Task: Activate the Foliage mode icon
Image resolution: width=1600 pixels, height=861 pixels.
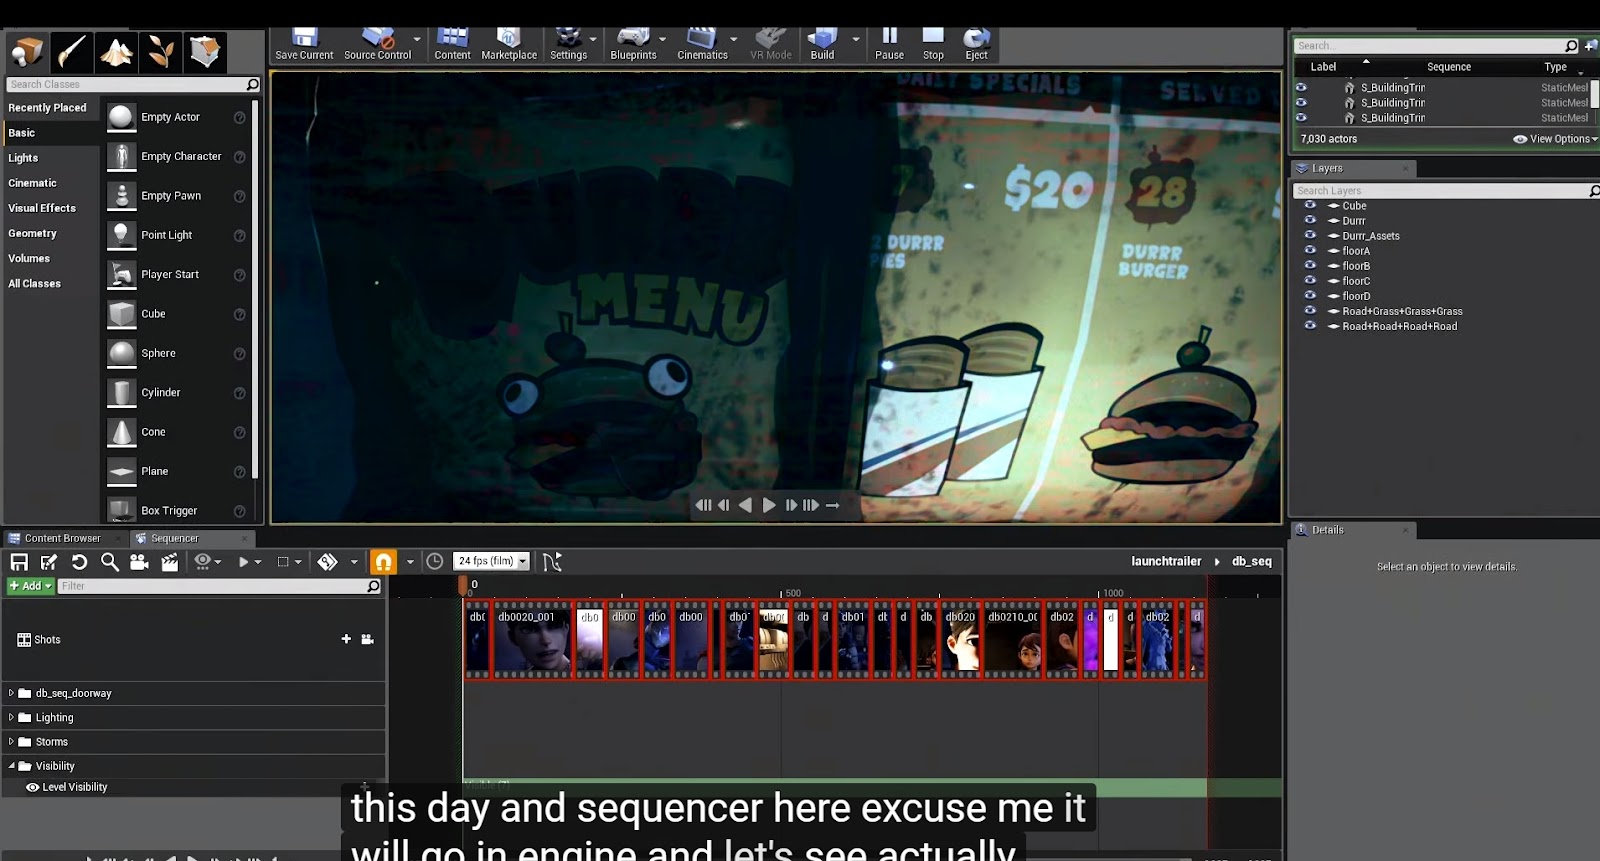Action: [161, 52]
